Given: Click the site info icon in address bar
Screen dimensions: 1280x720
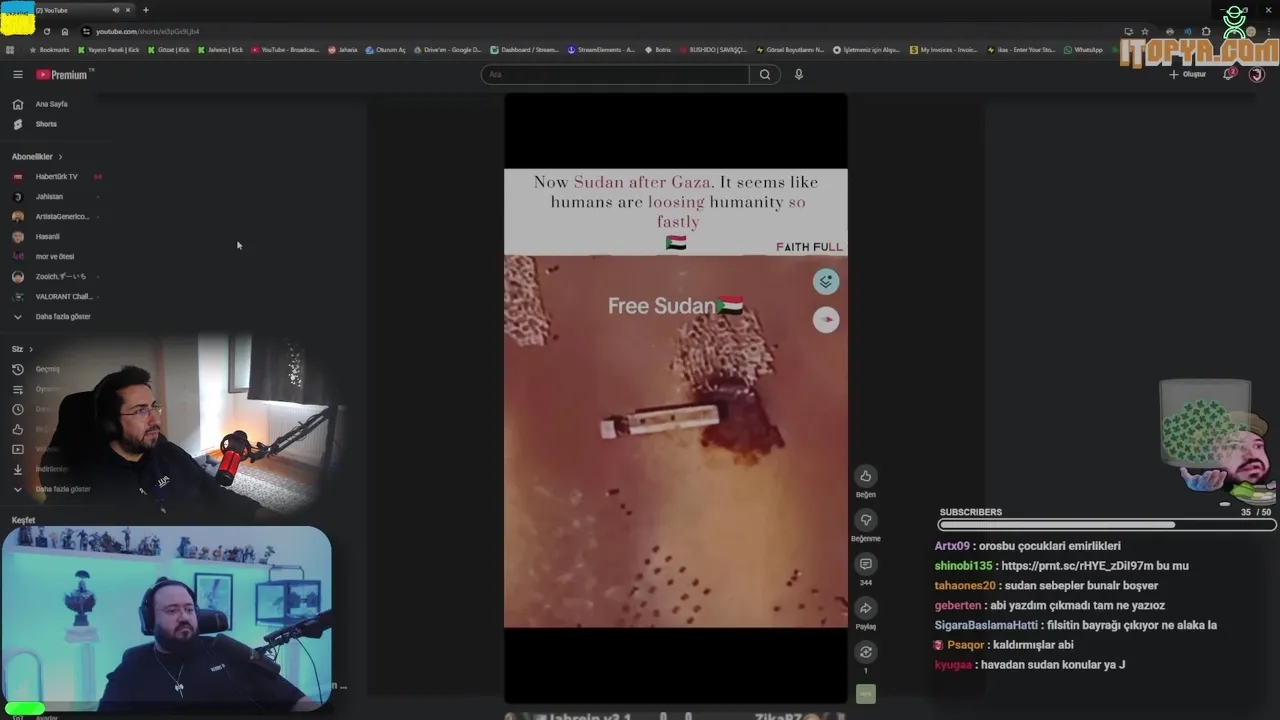Looking at the screenshot, I should 86,32.
